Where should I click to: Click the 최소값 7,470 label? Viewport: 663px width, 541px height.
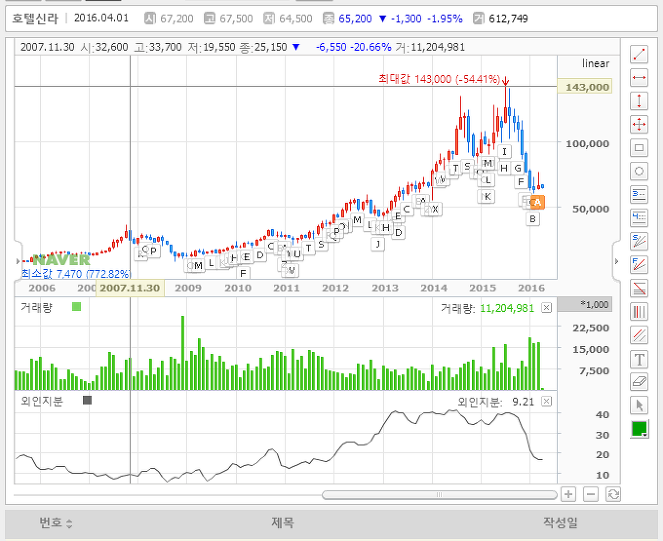coord(76,274)
